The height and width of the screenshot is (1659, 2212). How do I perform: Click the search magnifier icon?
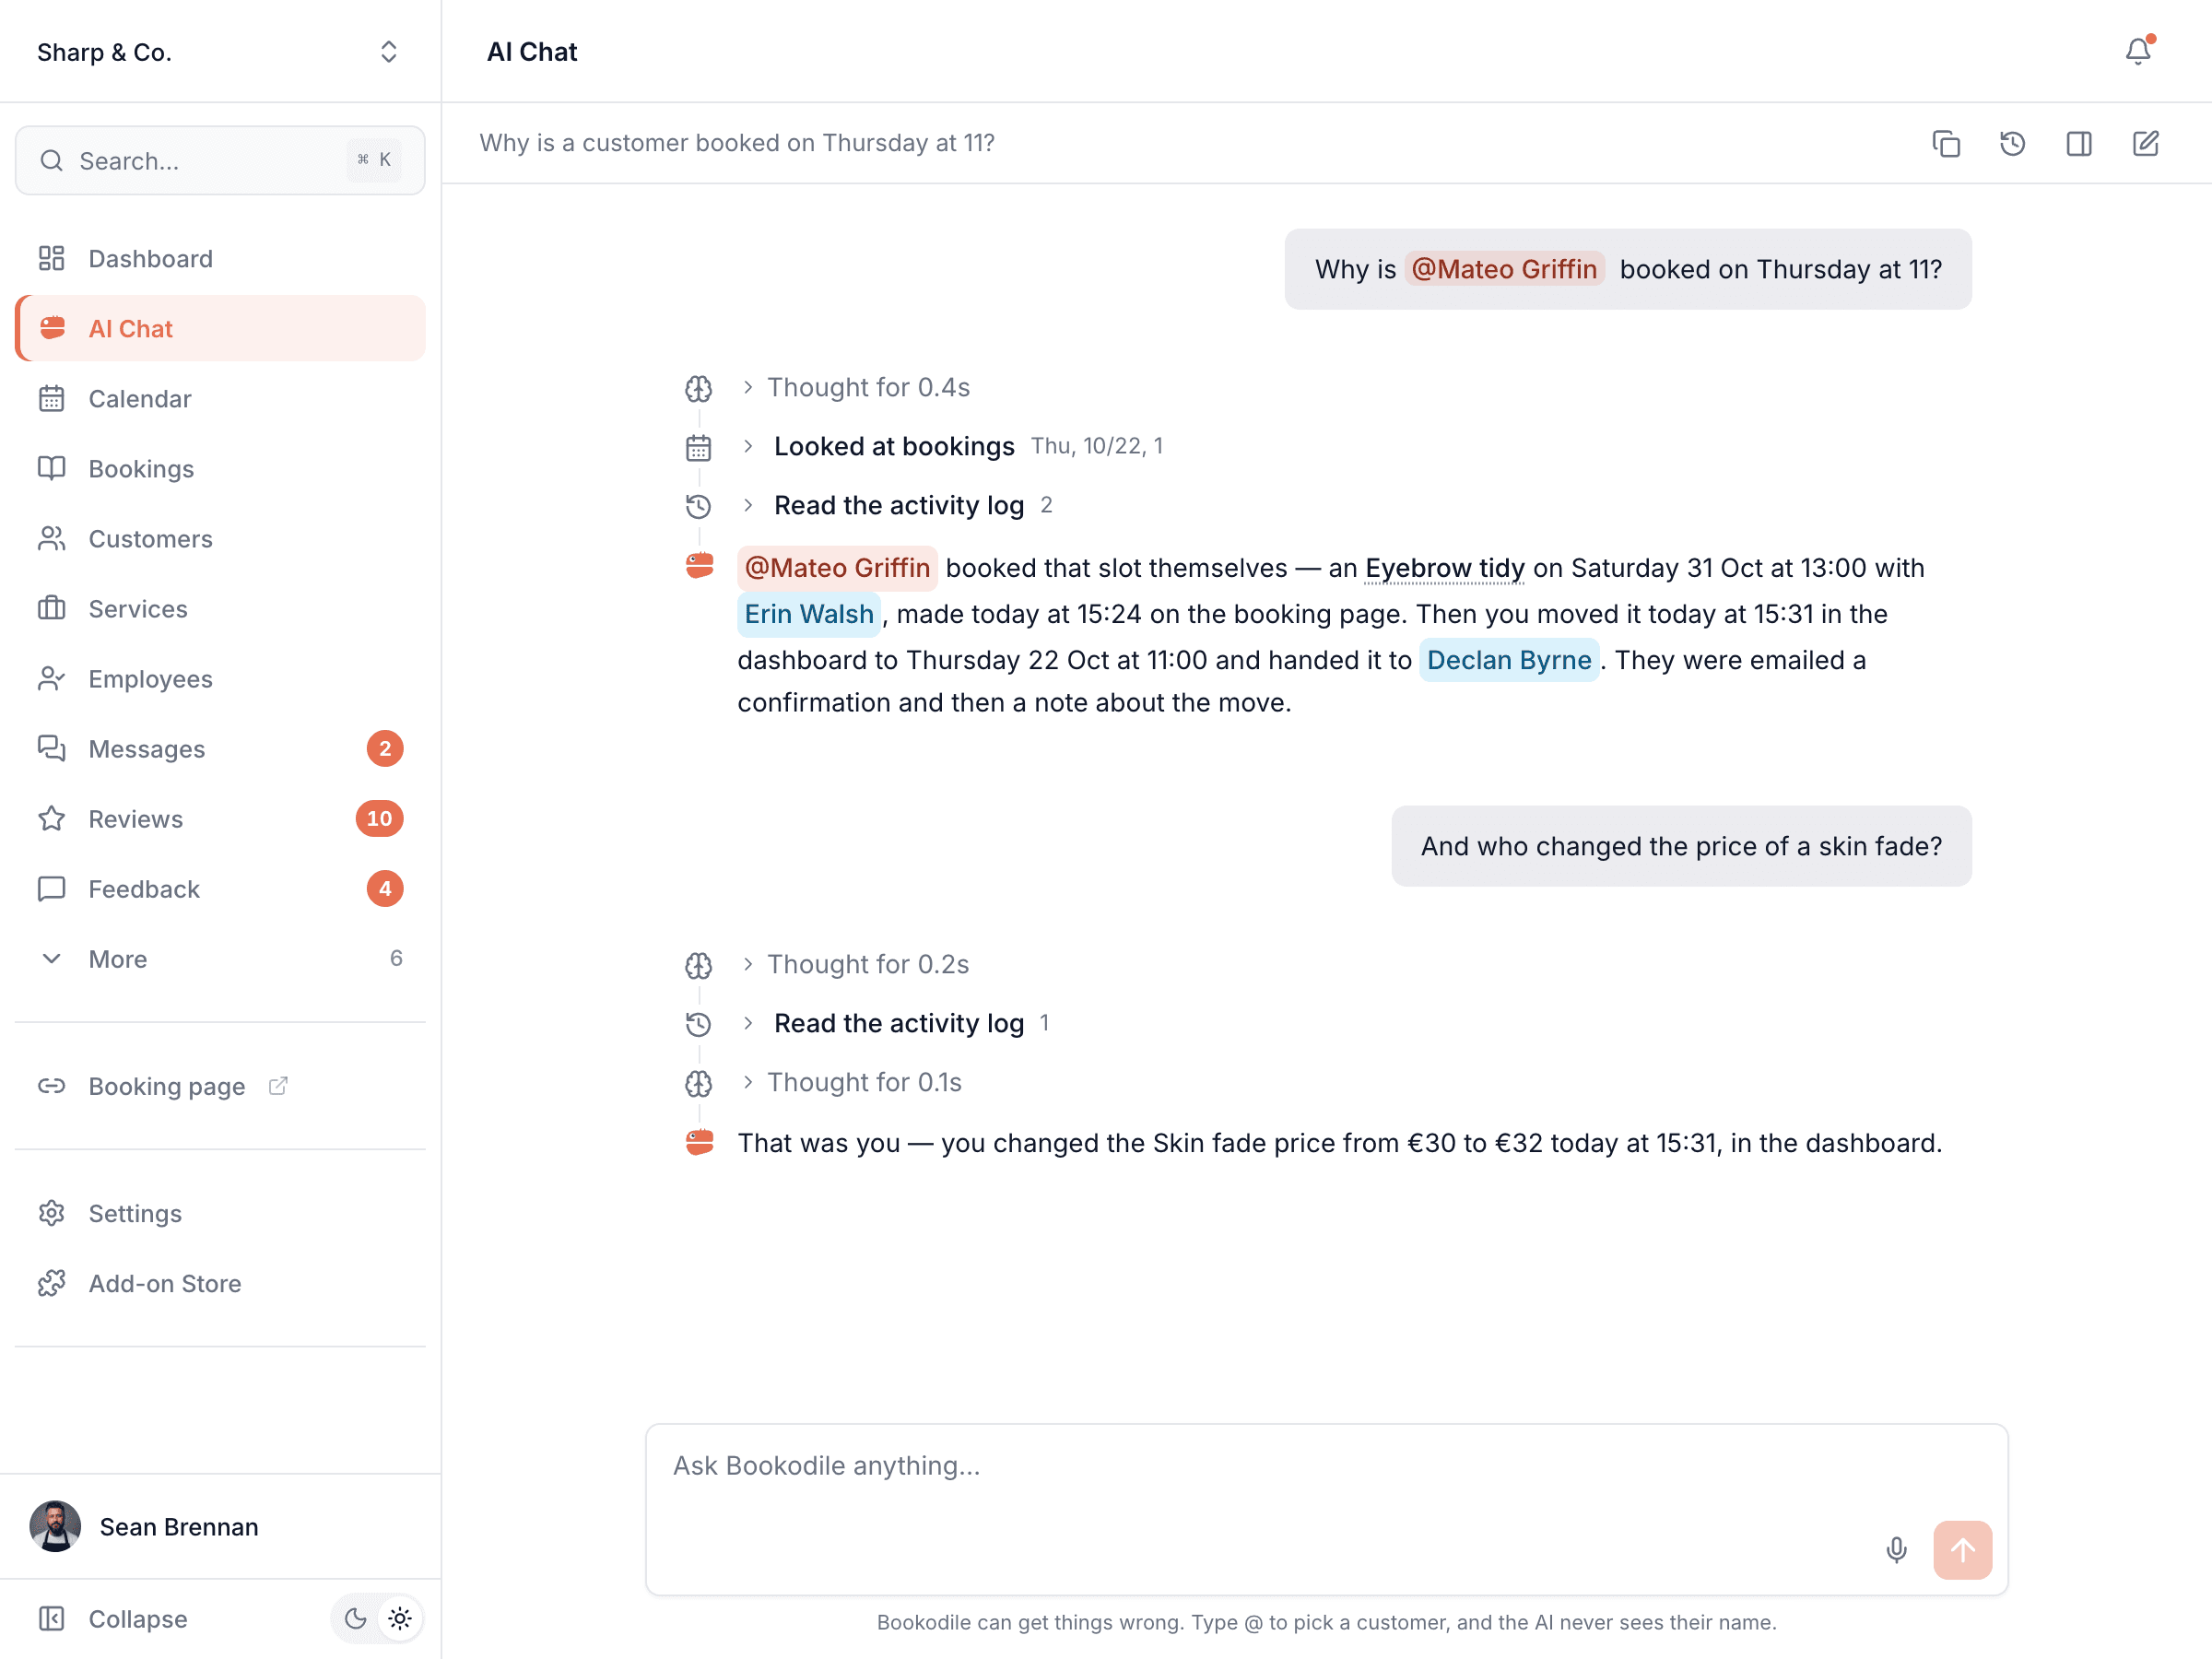point(52,161)
